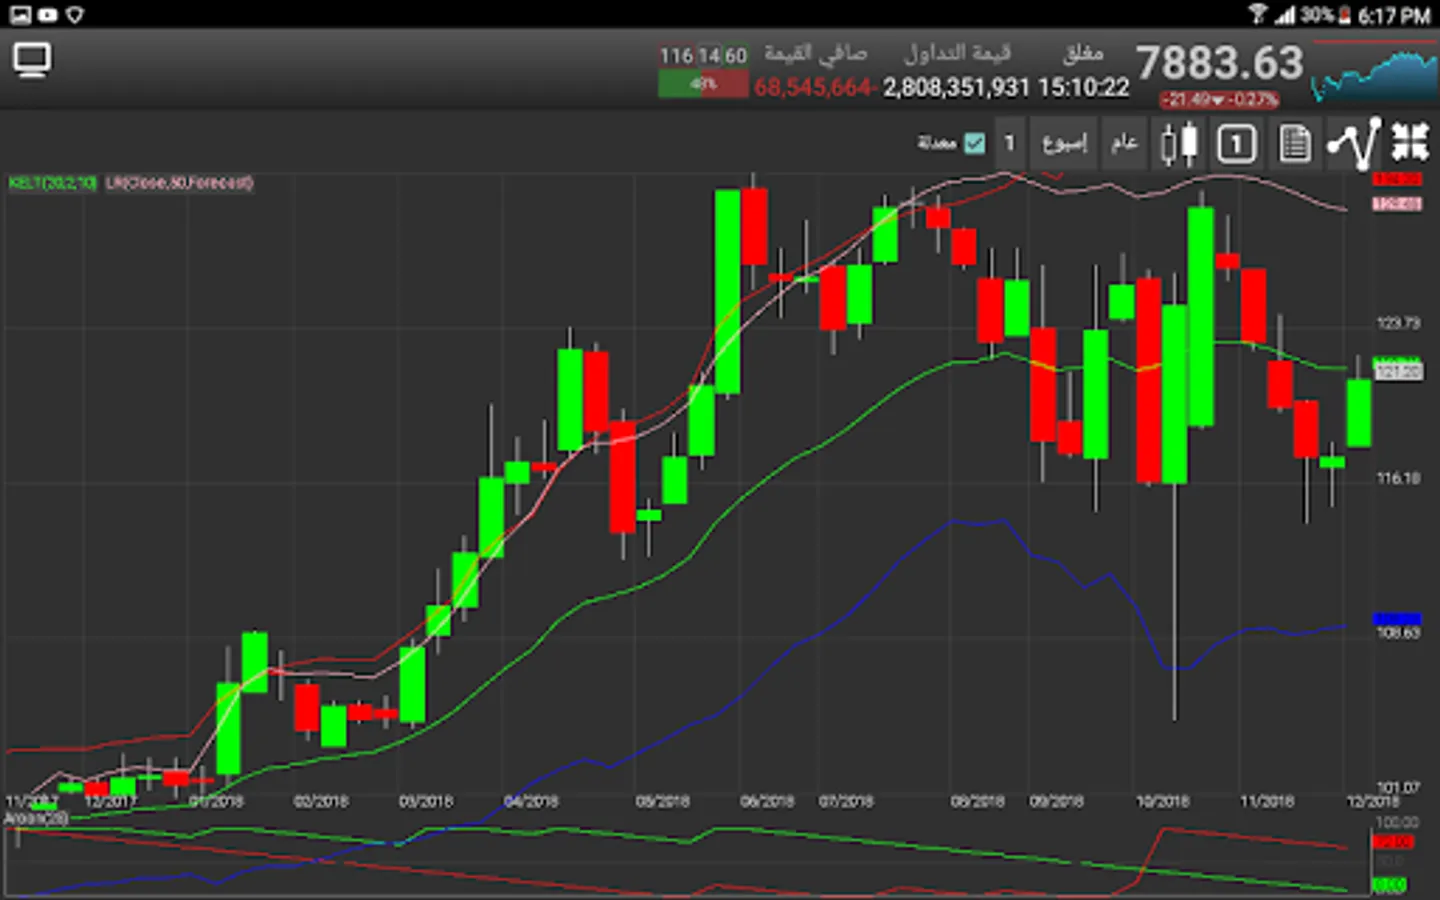Image resolution: width=1440 pixels, height=900 pixels.
Task: Open the mini index chart thumbnail
Action: (x=1373, y=72)
